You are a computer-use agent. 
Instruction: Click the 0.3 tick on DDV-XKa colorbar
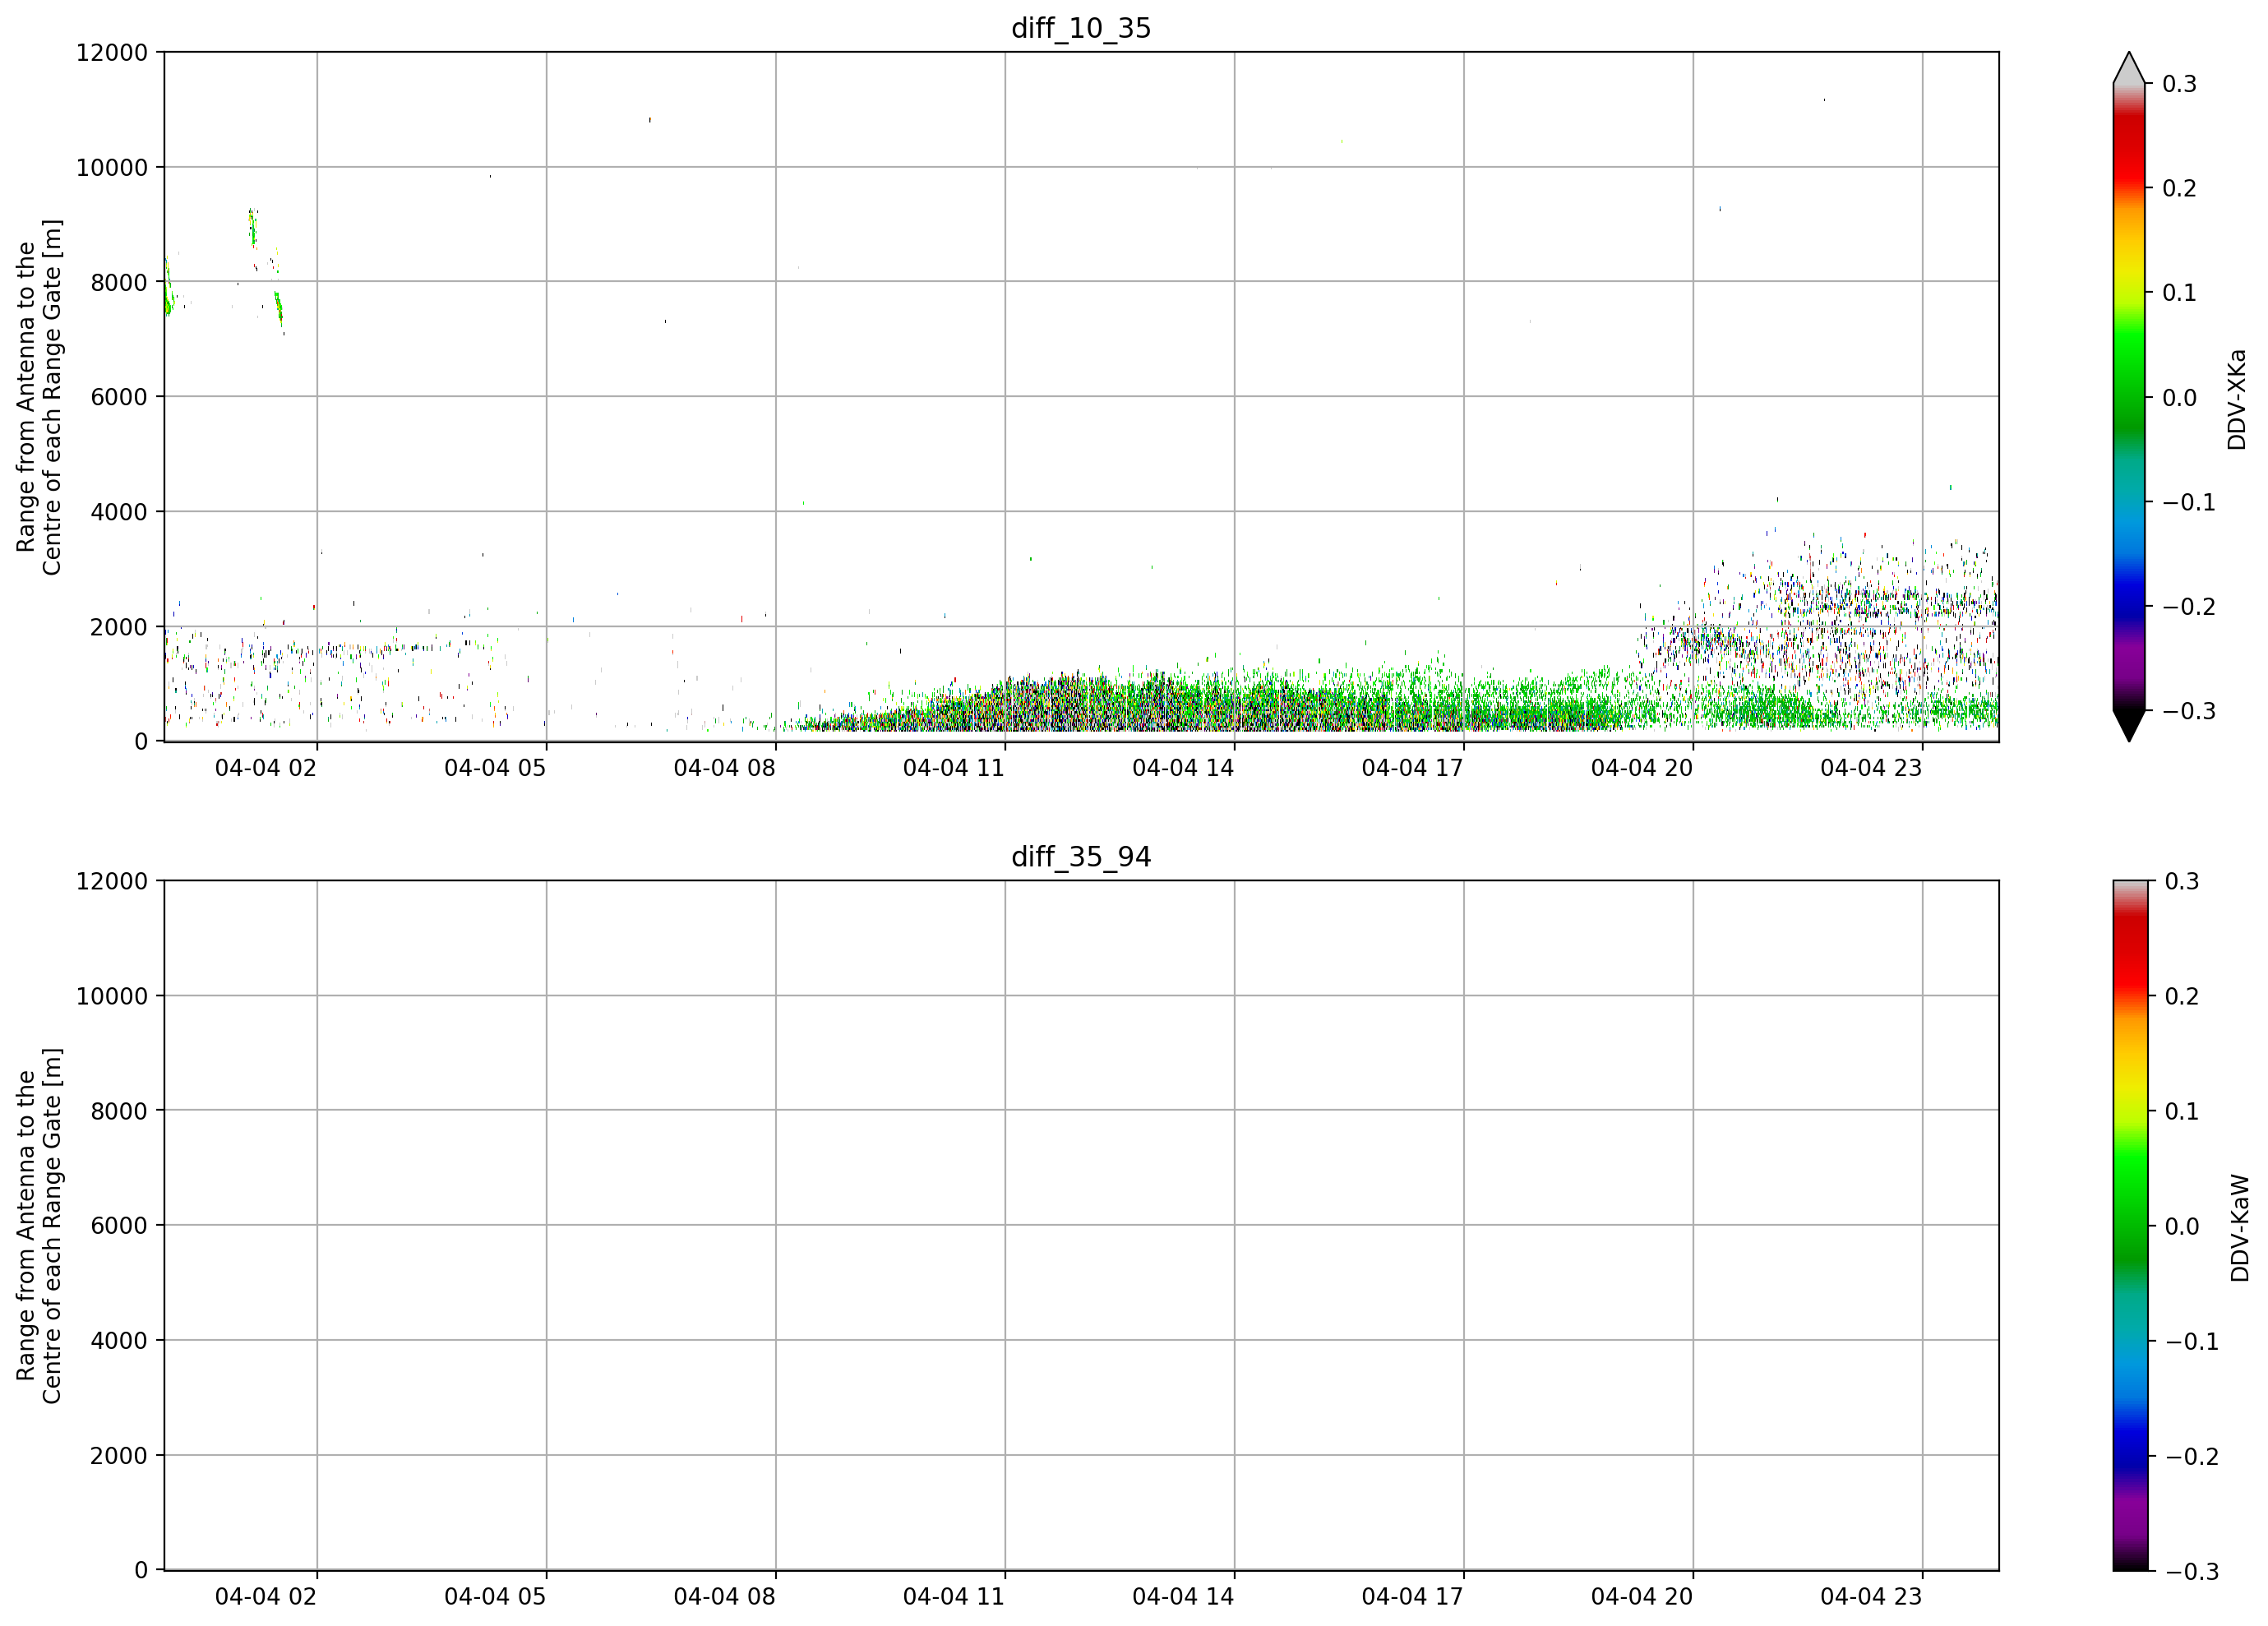[x=2179, y=84]
